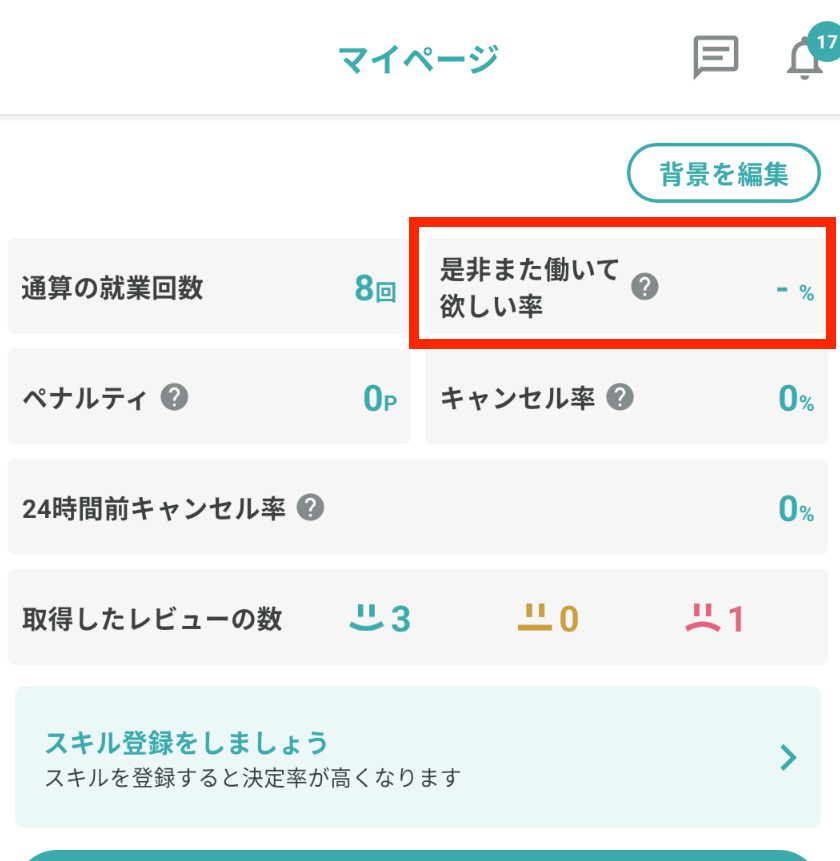Tap the キャンセル率 0% value

point(796,399)
